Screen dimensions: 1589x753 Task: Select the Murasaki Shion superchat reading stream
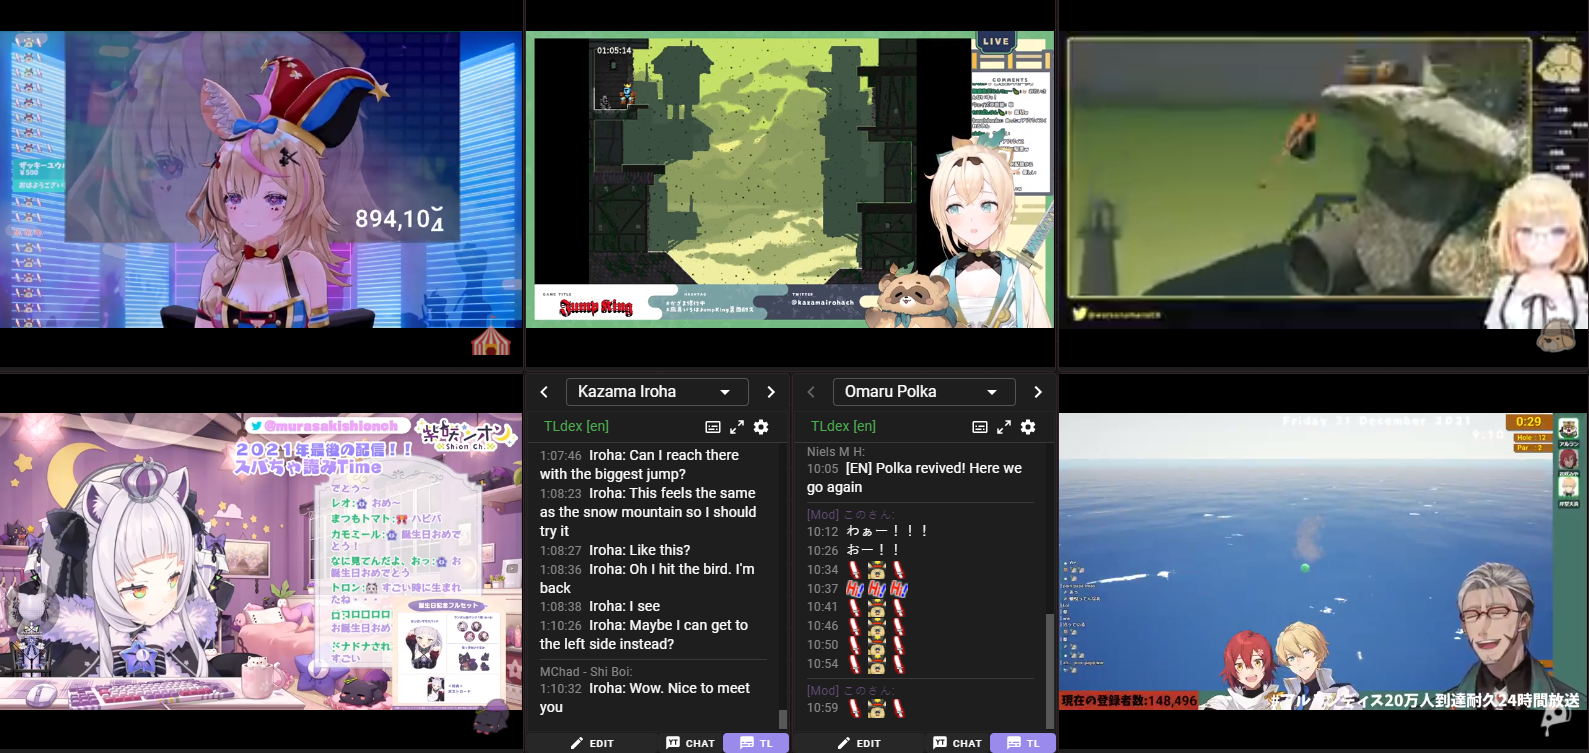(x=261, y=562)
